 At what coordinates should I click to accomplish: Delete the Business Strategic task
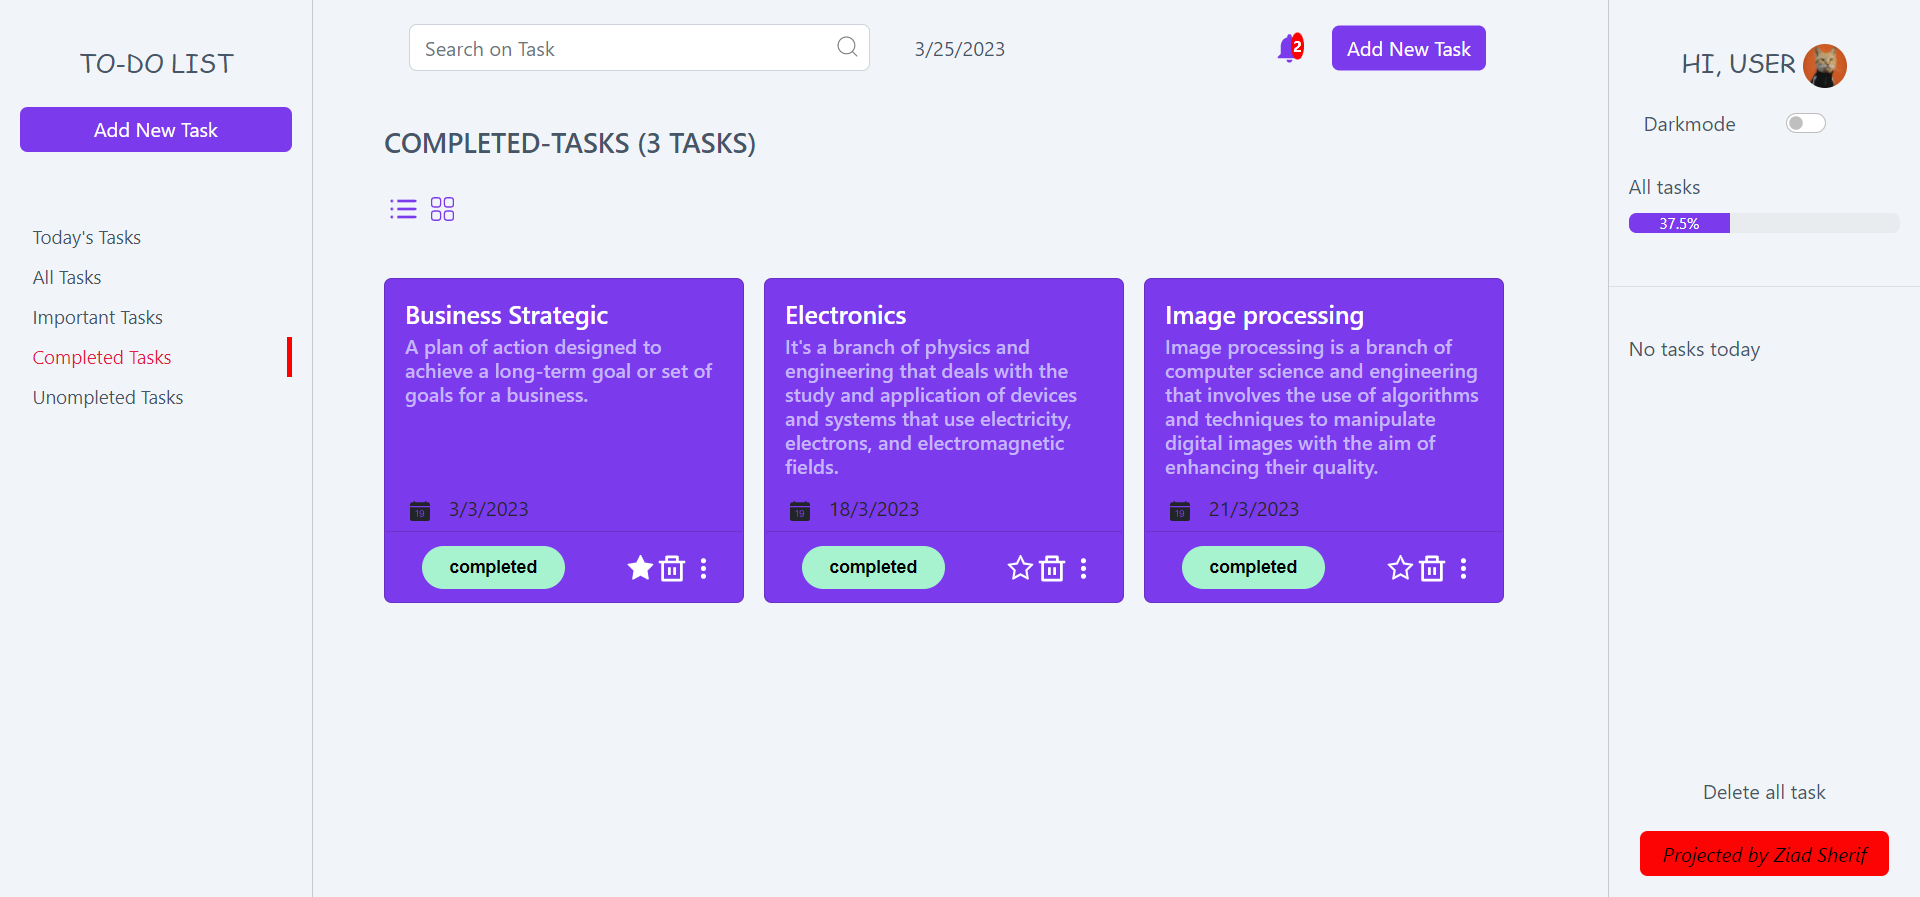(x=672, y=568)
